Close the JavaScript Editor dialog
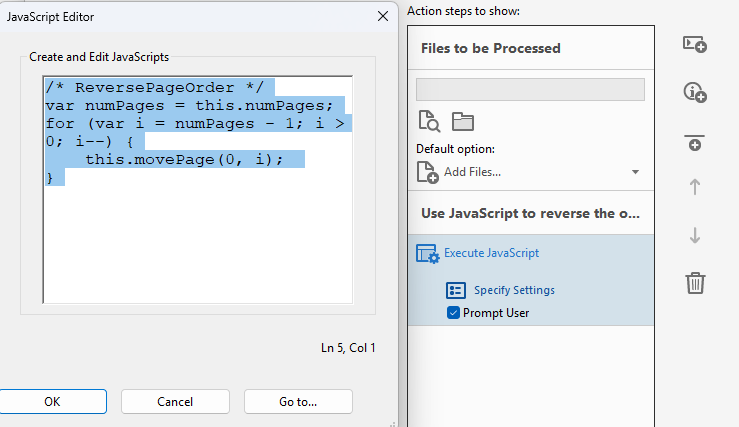The height and width of the screenshot is (427, 739). (x=383, y=16)
